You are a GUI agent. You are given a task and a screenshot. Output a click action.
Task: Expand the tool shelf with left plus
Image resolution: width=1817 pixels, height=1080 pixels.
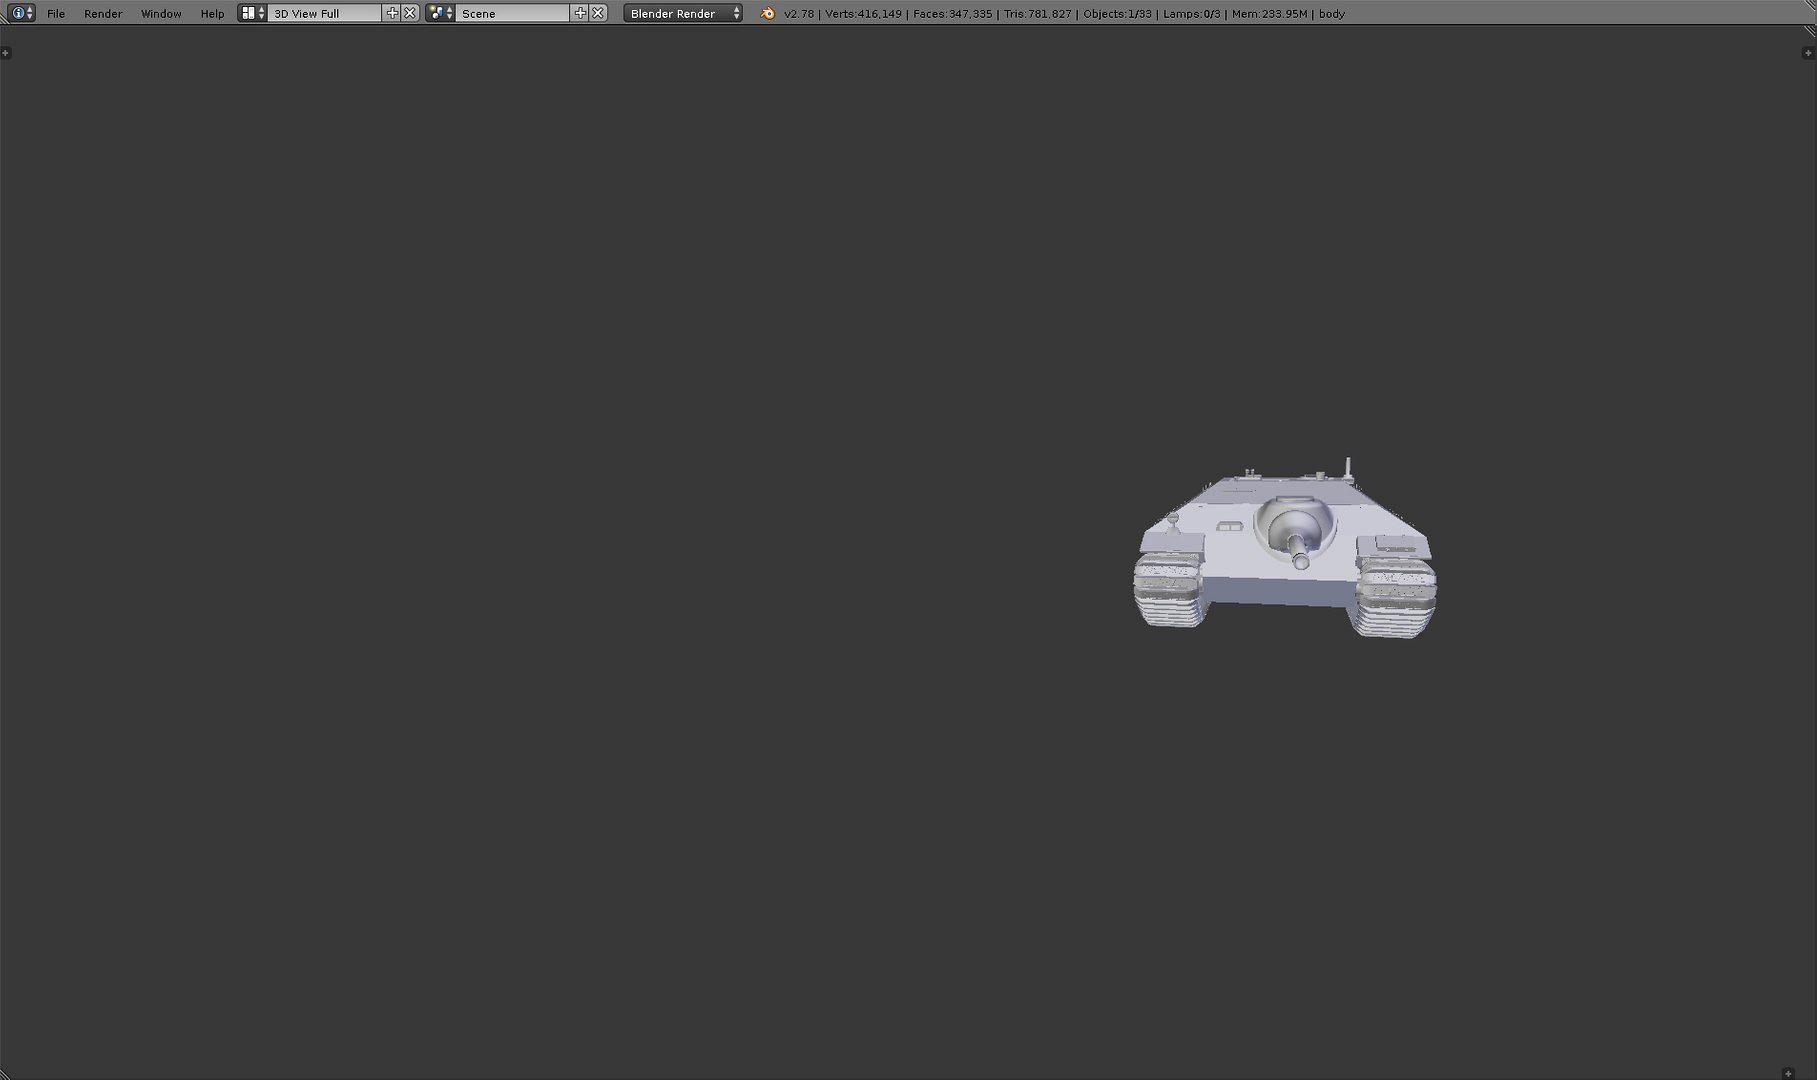6,53
